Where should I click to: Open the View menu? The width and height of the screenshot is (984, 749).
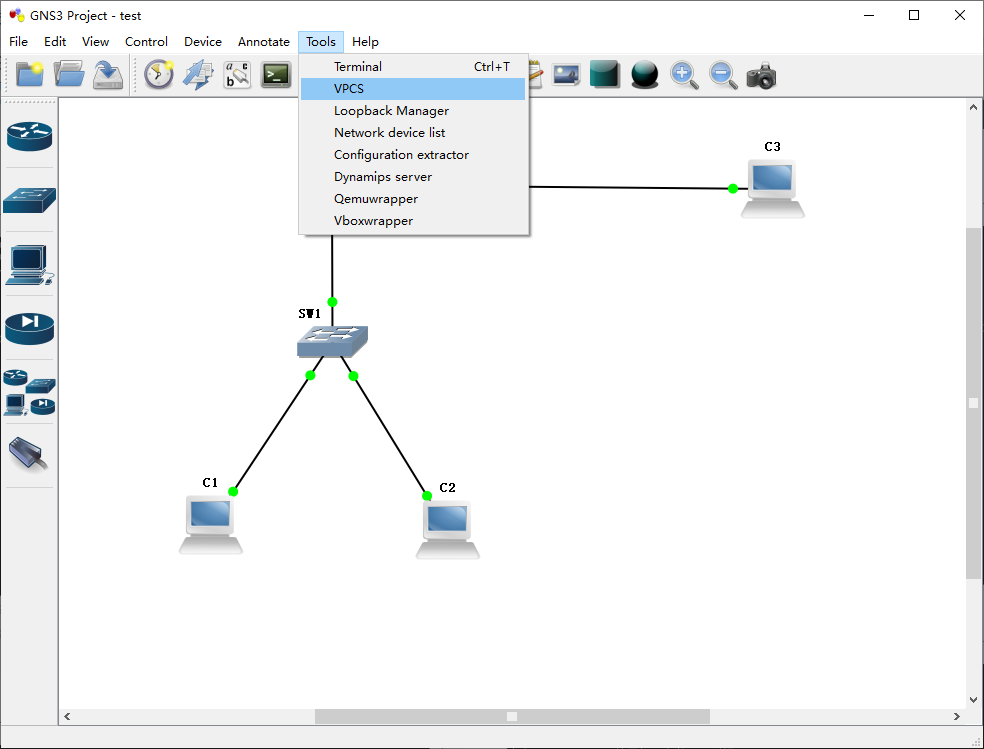coord(95,41)
